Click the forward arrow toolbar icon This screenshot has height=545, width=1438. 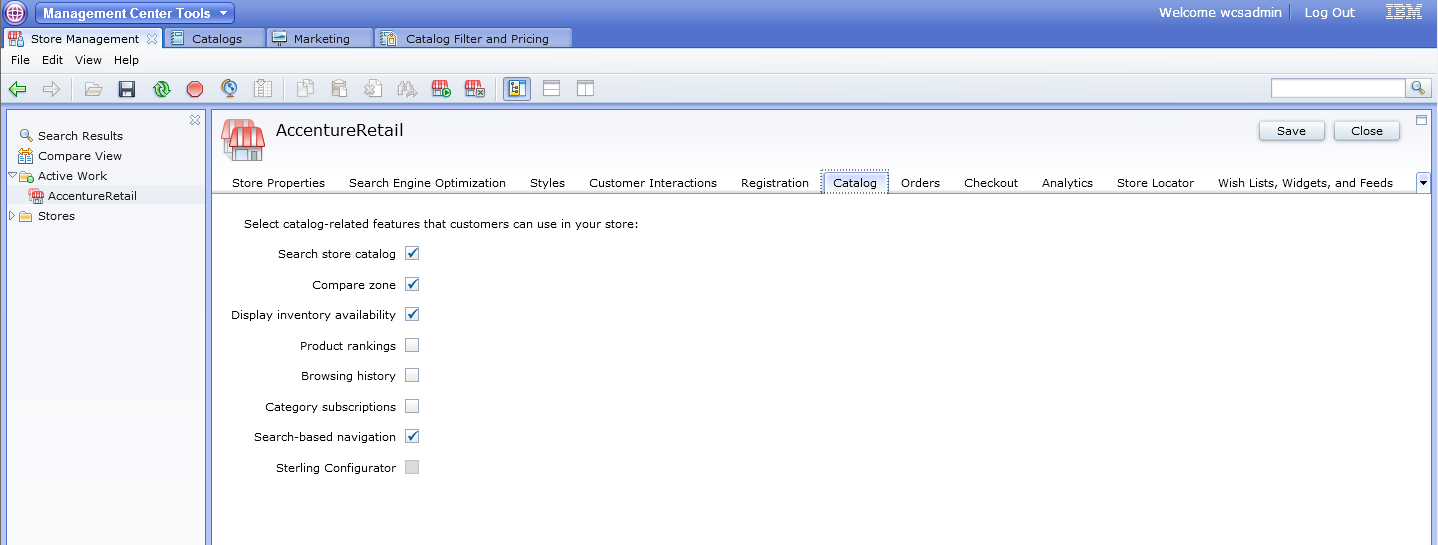click(x=51, y=89)
